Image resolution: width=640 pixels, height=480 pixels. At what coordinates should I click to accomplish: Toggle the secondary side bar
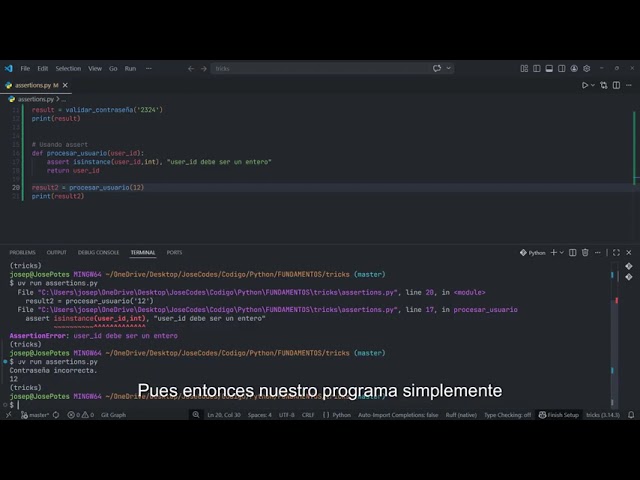coord(562,68)
